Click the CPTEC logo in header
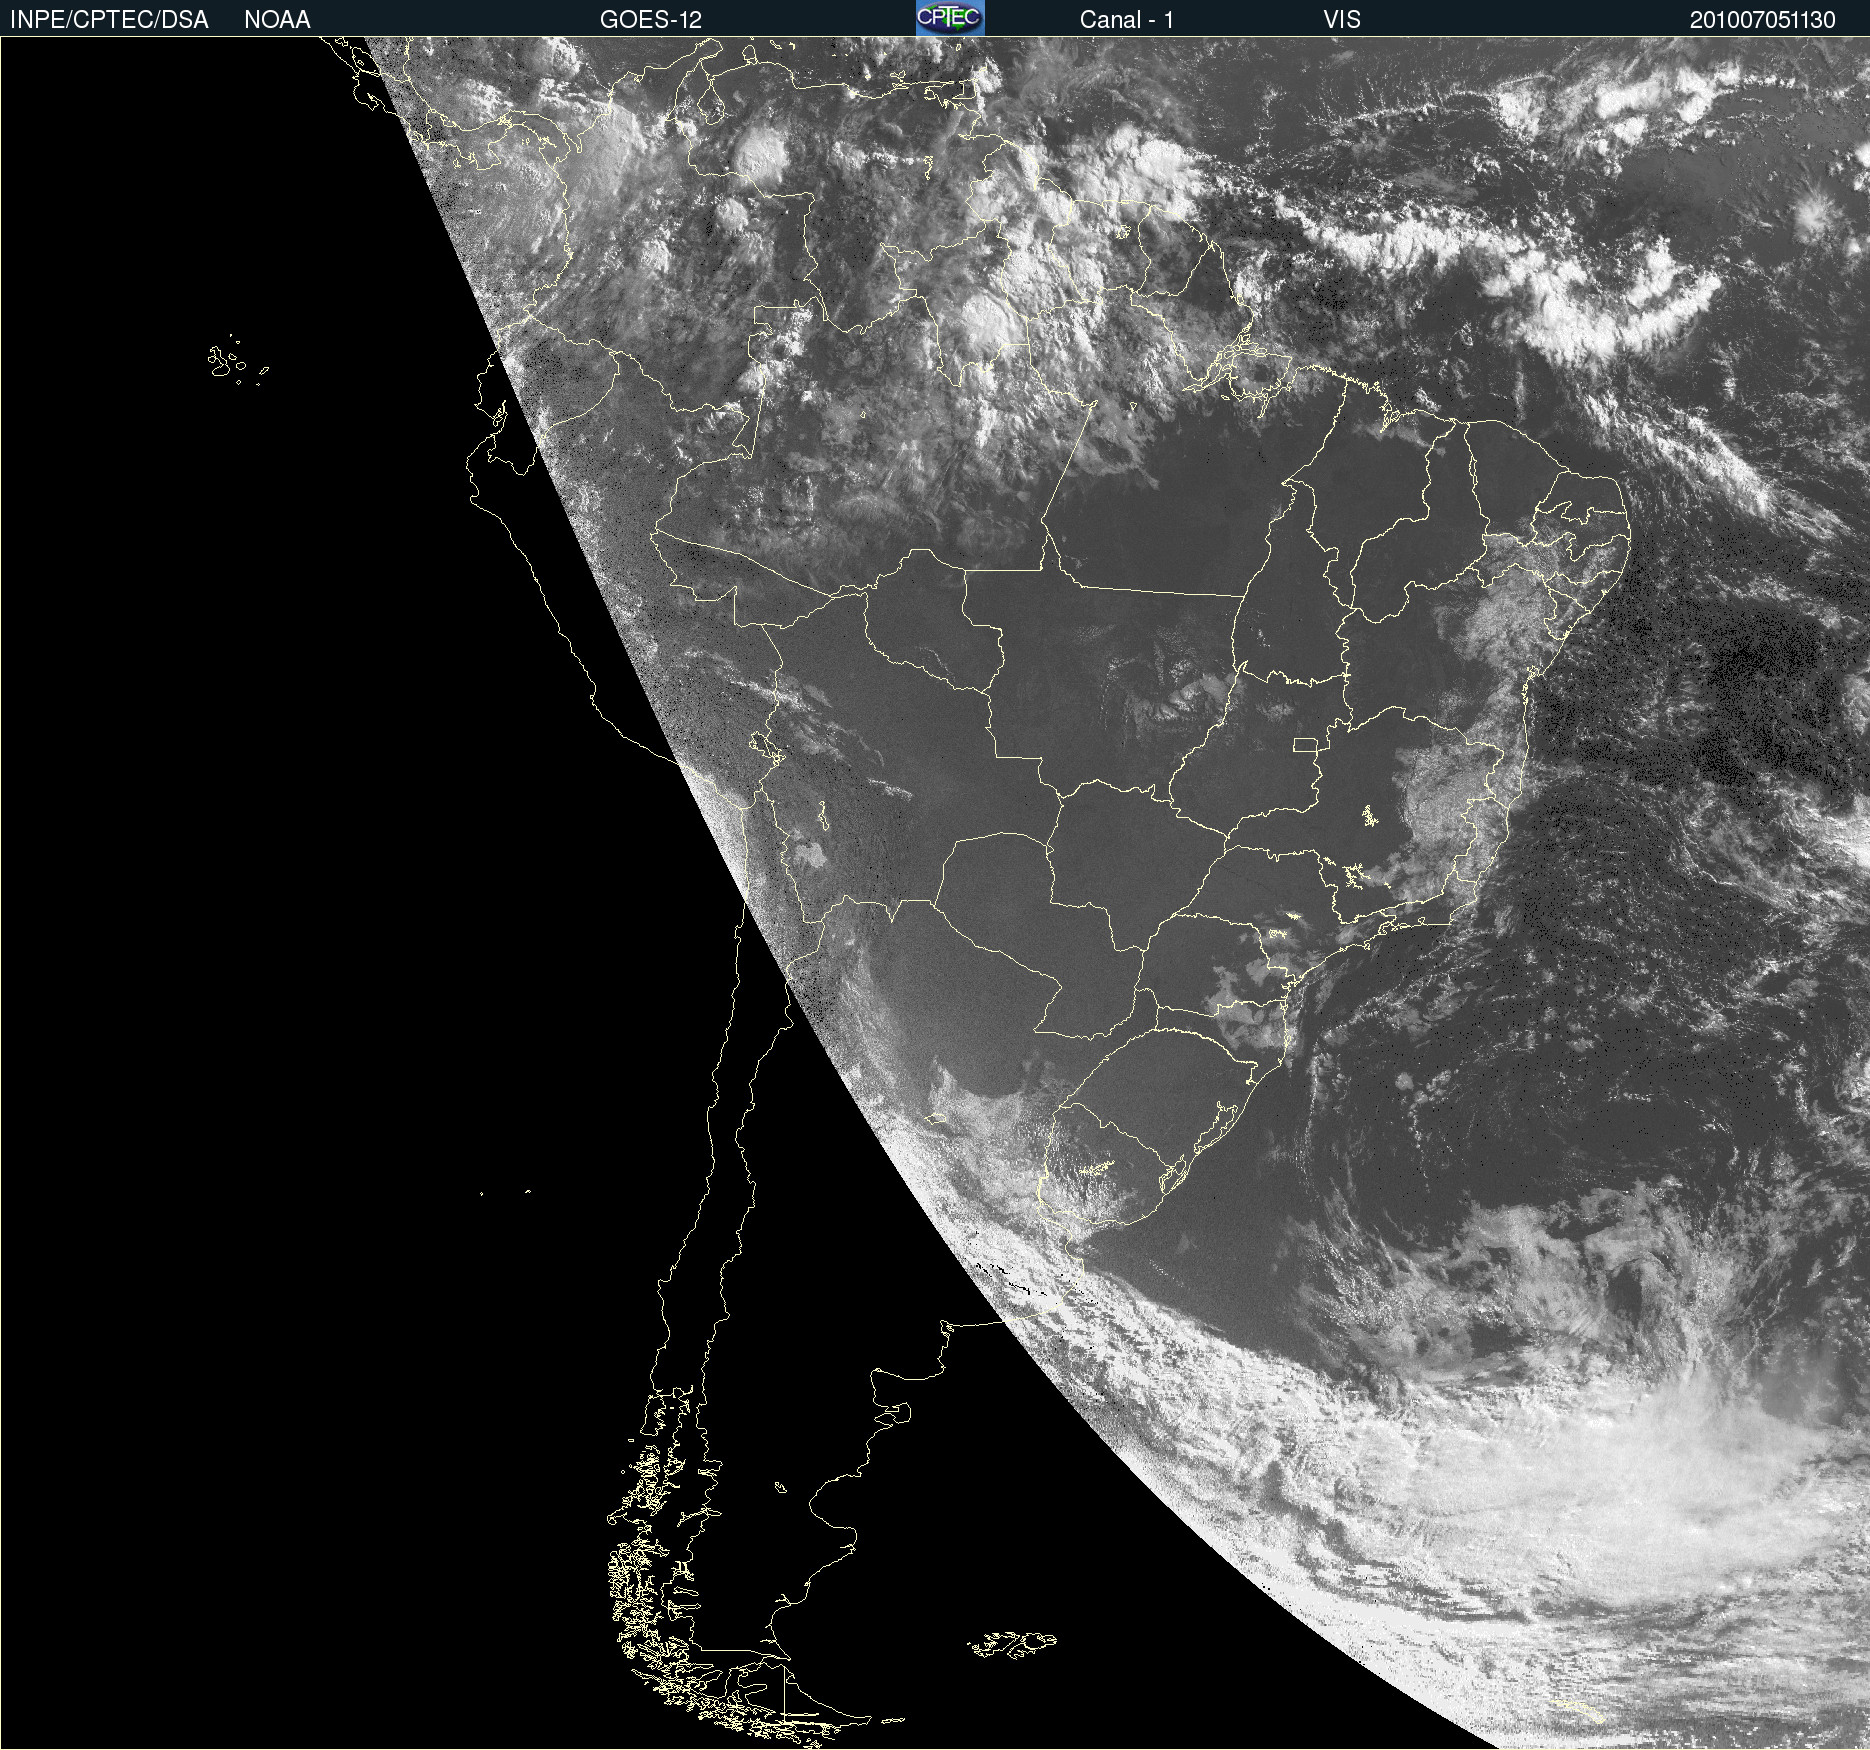Image resolution: width=1870 pixels, height=1750 pixels. (950, 18)
